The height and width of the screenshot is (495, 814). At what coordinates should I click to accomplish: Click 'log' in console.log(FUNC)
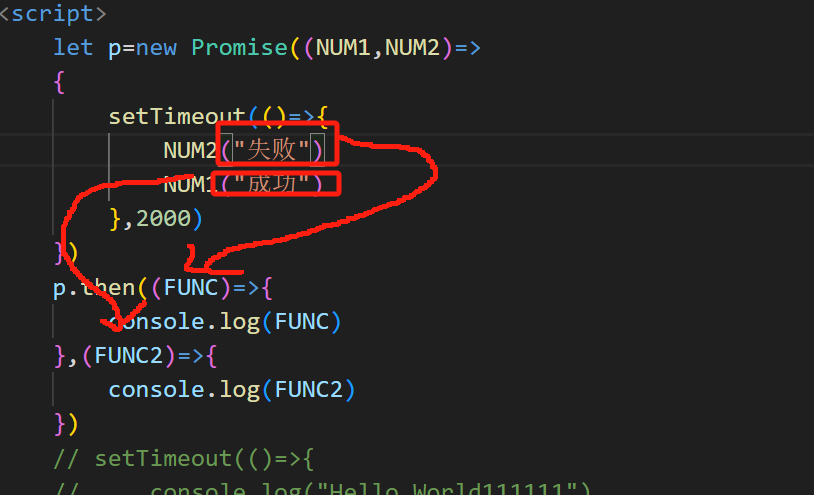[239, 322]
